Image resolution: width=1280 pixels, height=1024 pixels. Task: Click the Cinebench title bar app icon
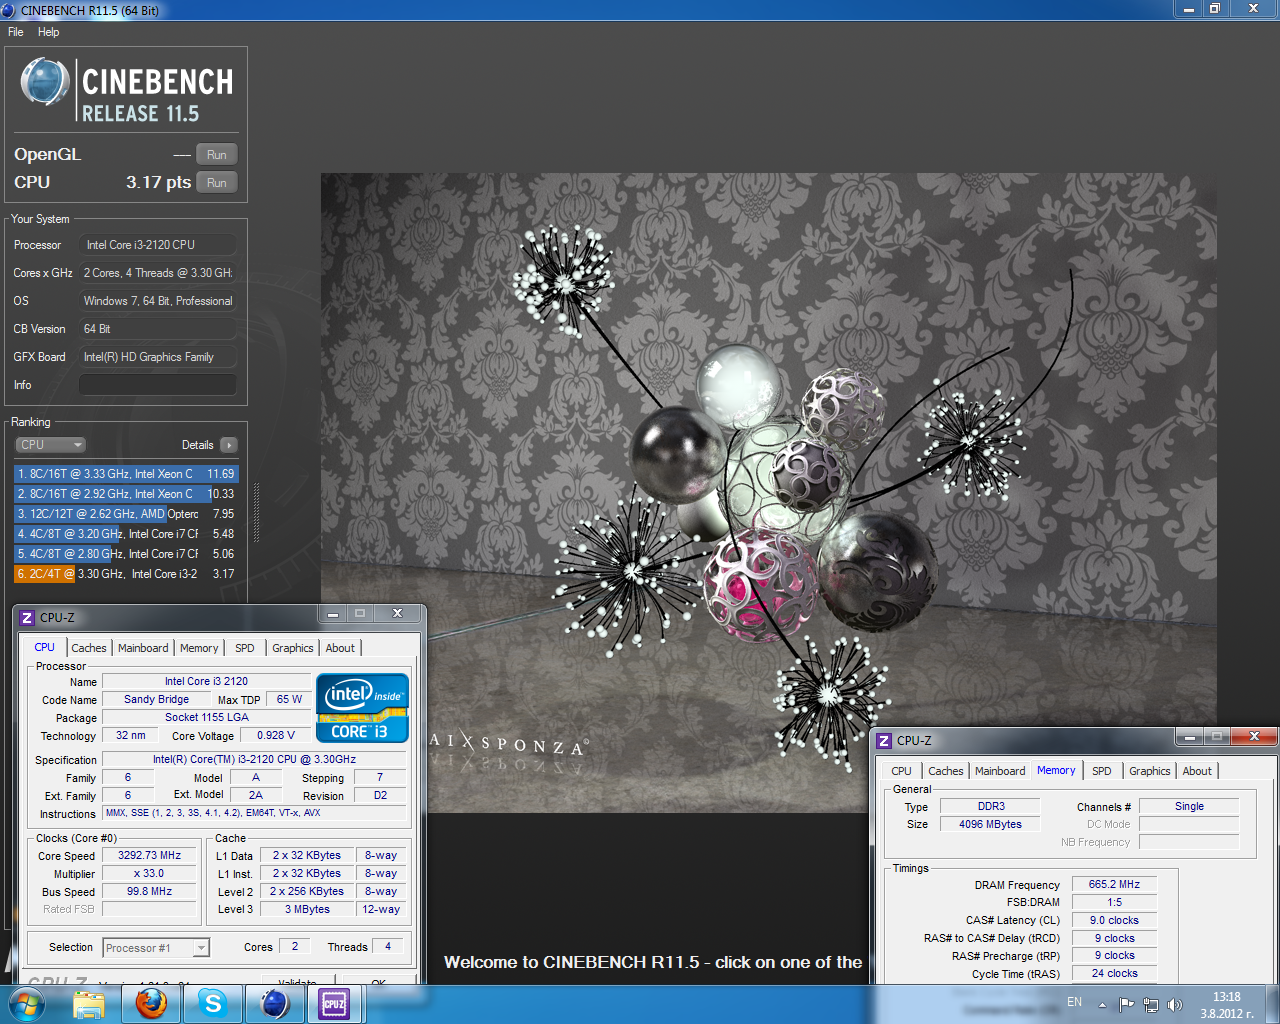pyautogui.click(x=9, y=10)
